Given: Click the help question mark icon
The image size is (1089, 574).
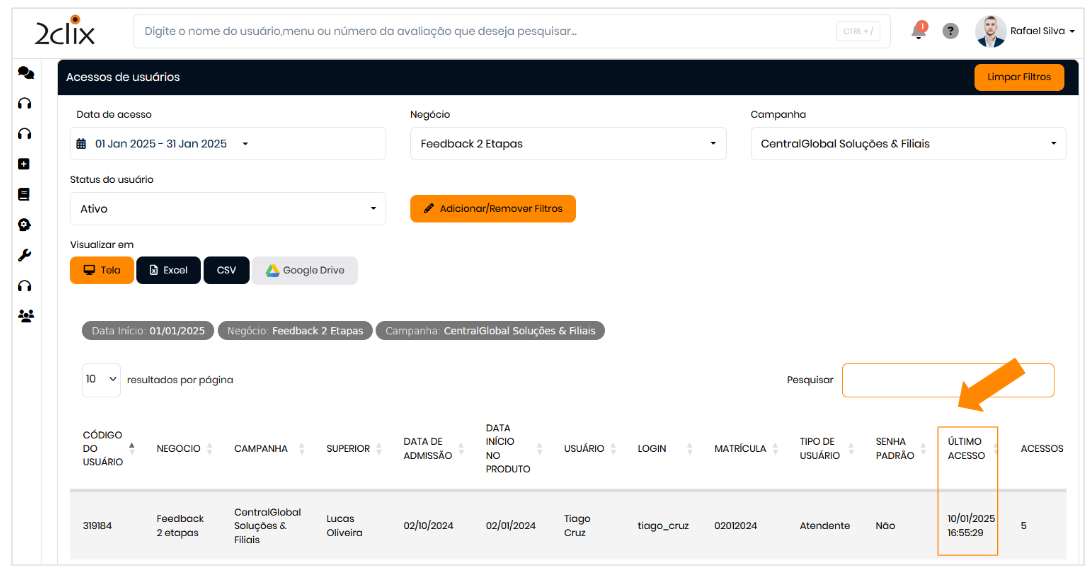Looking at the screenshot, I should point(951,31).
